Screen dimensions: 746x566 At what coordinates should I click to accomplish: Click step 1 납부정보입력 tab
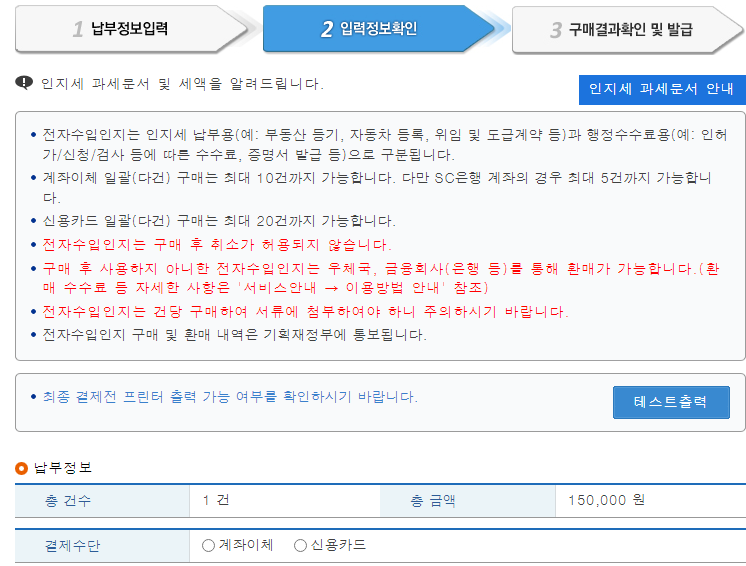[132, 29]
